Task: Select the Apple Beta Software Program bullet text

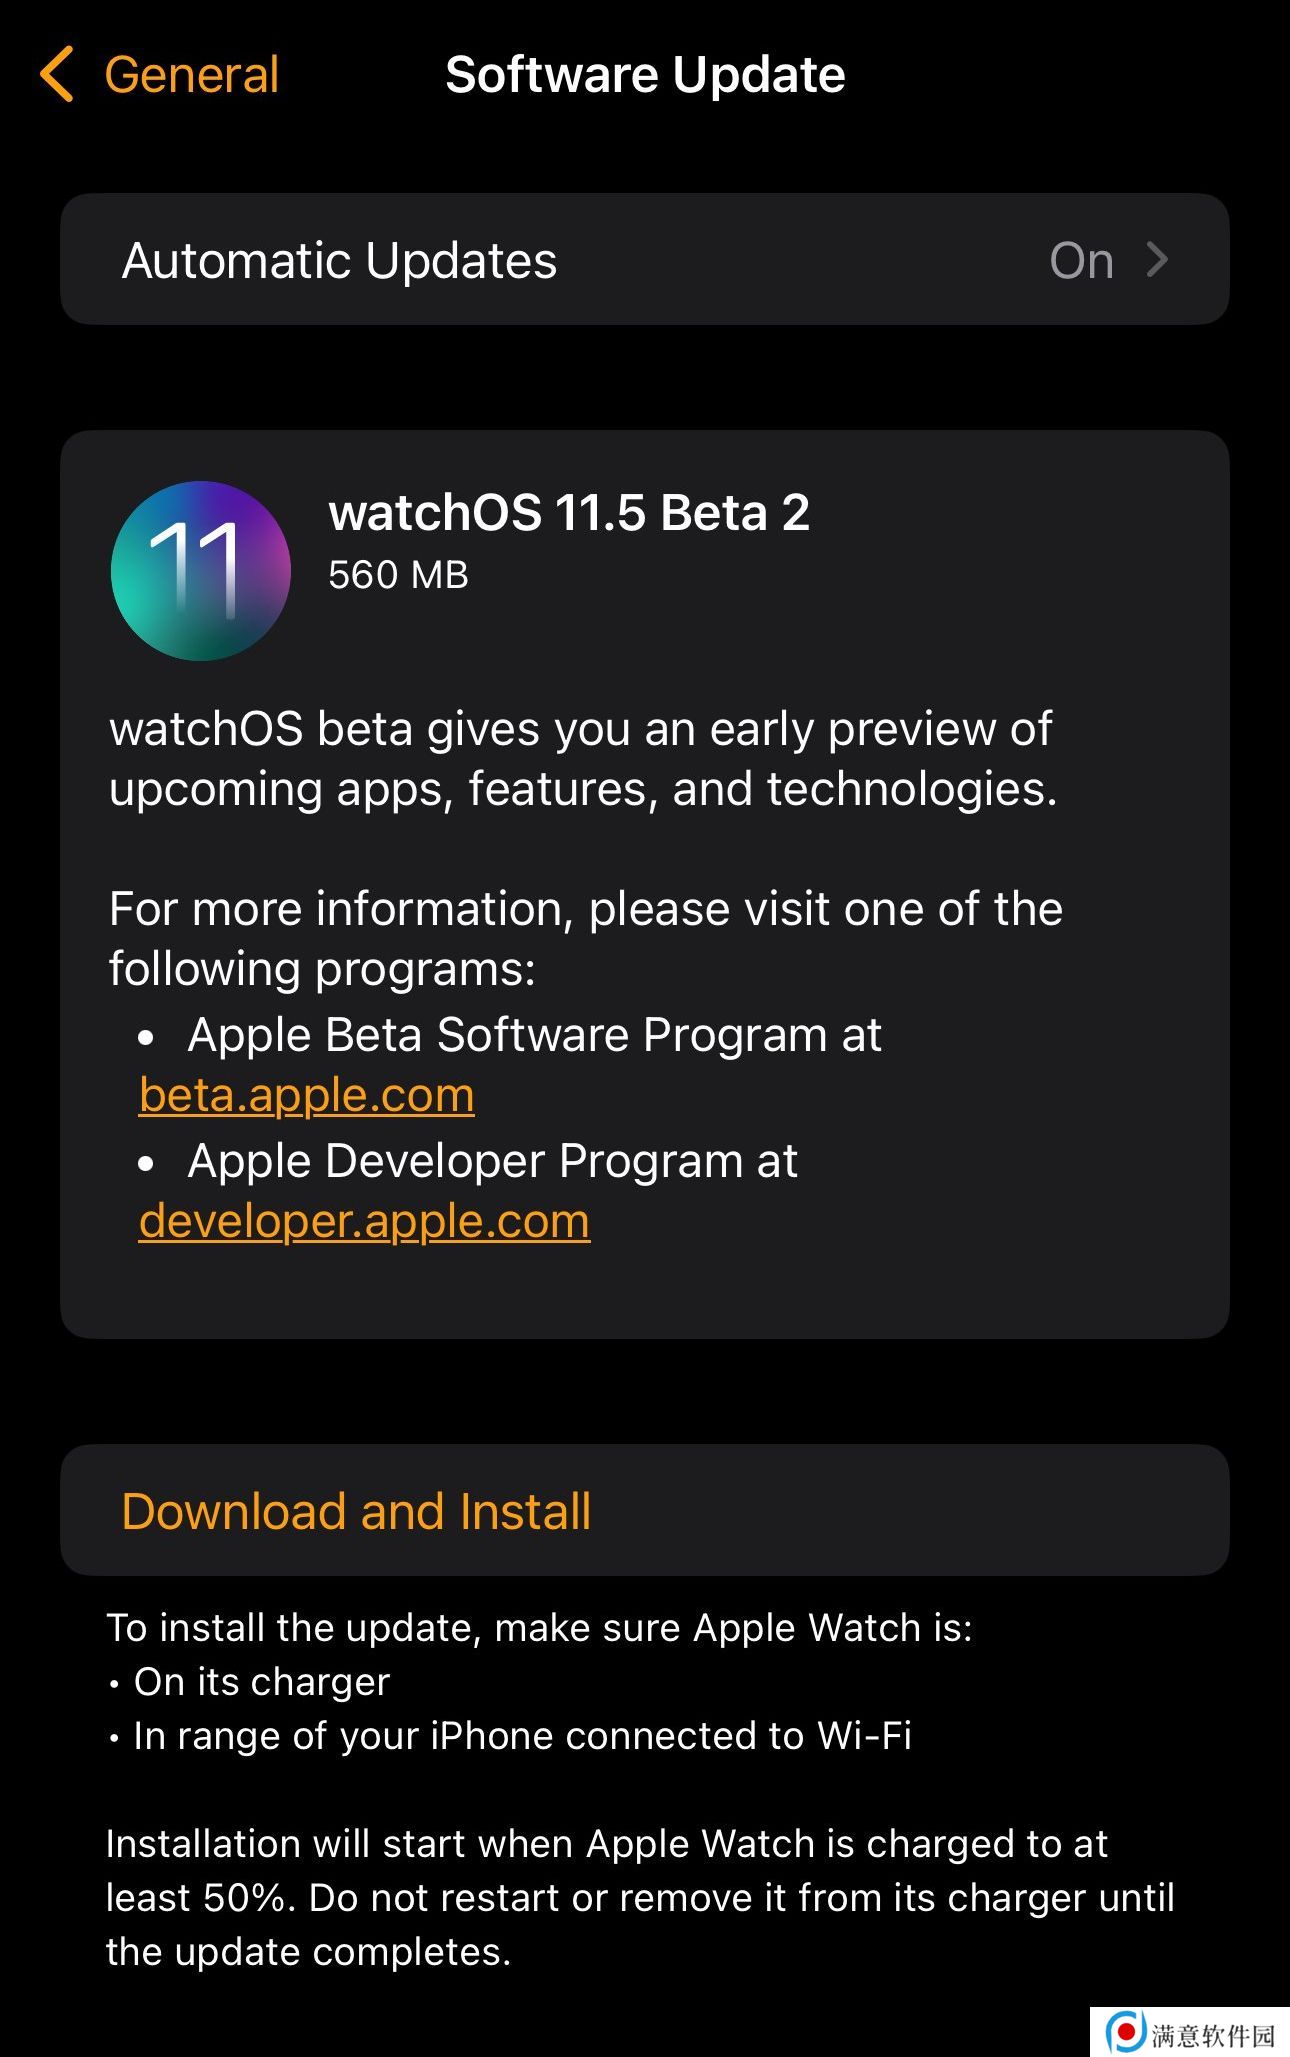Action: (x=534, y=1035)
